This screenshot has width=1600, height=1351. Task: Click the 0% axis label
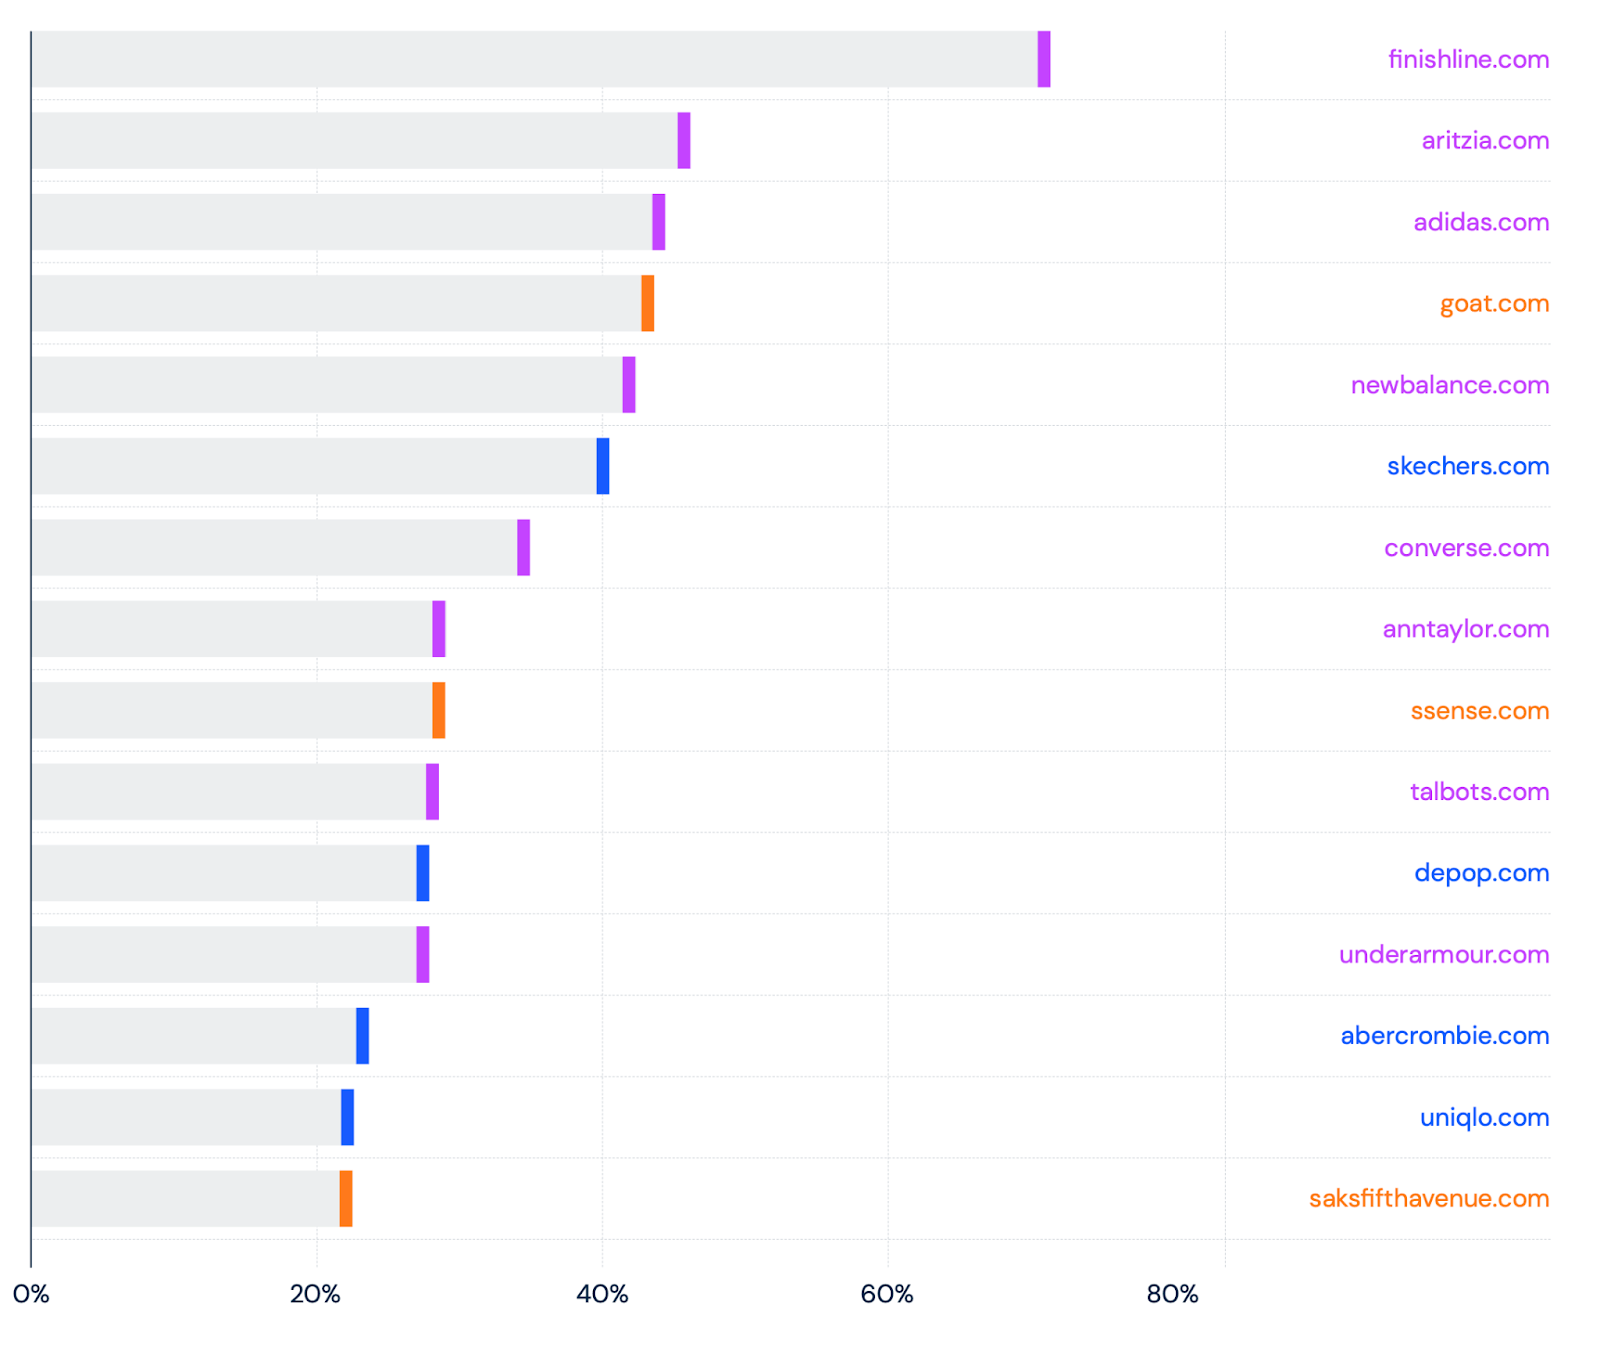(31, 1294)
